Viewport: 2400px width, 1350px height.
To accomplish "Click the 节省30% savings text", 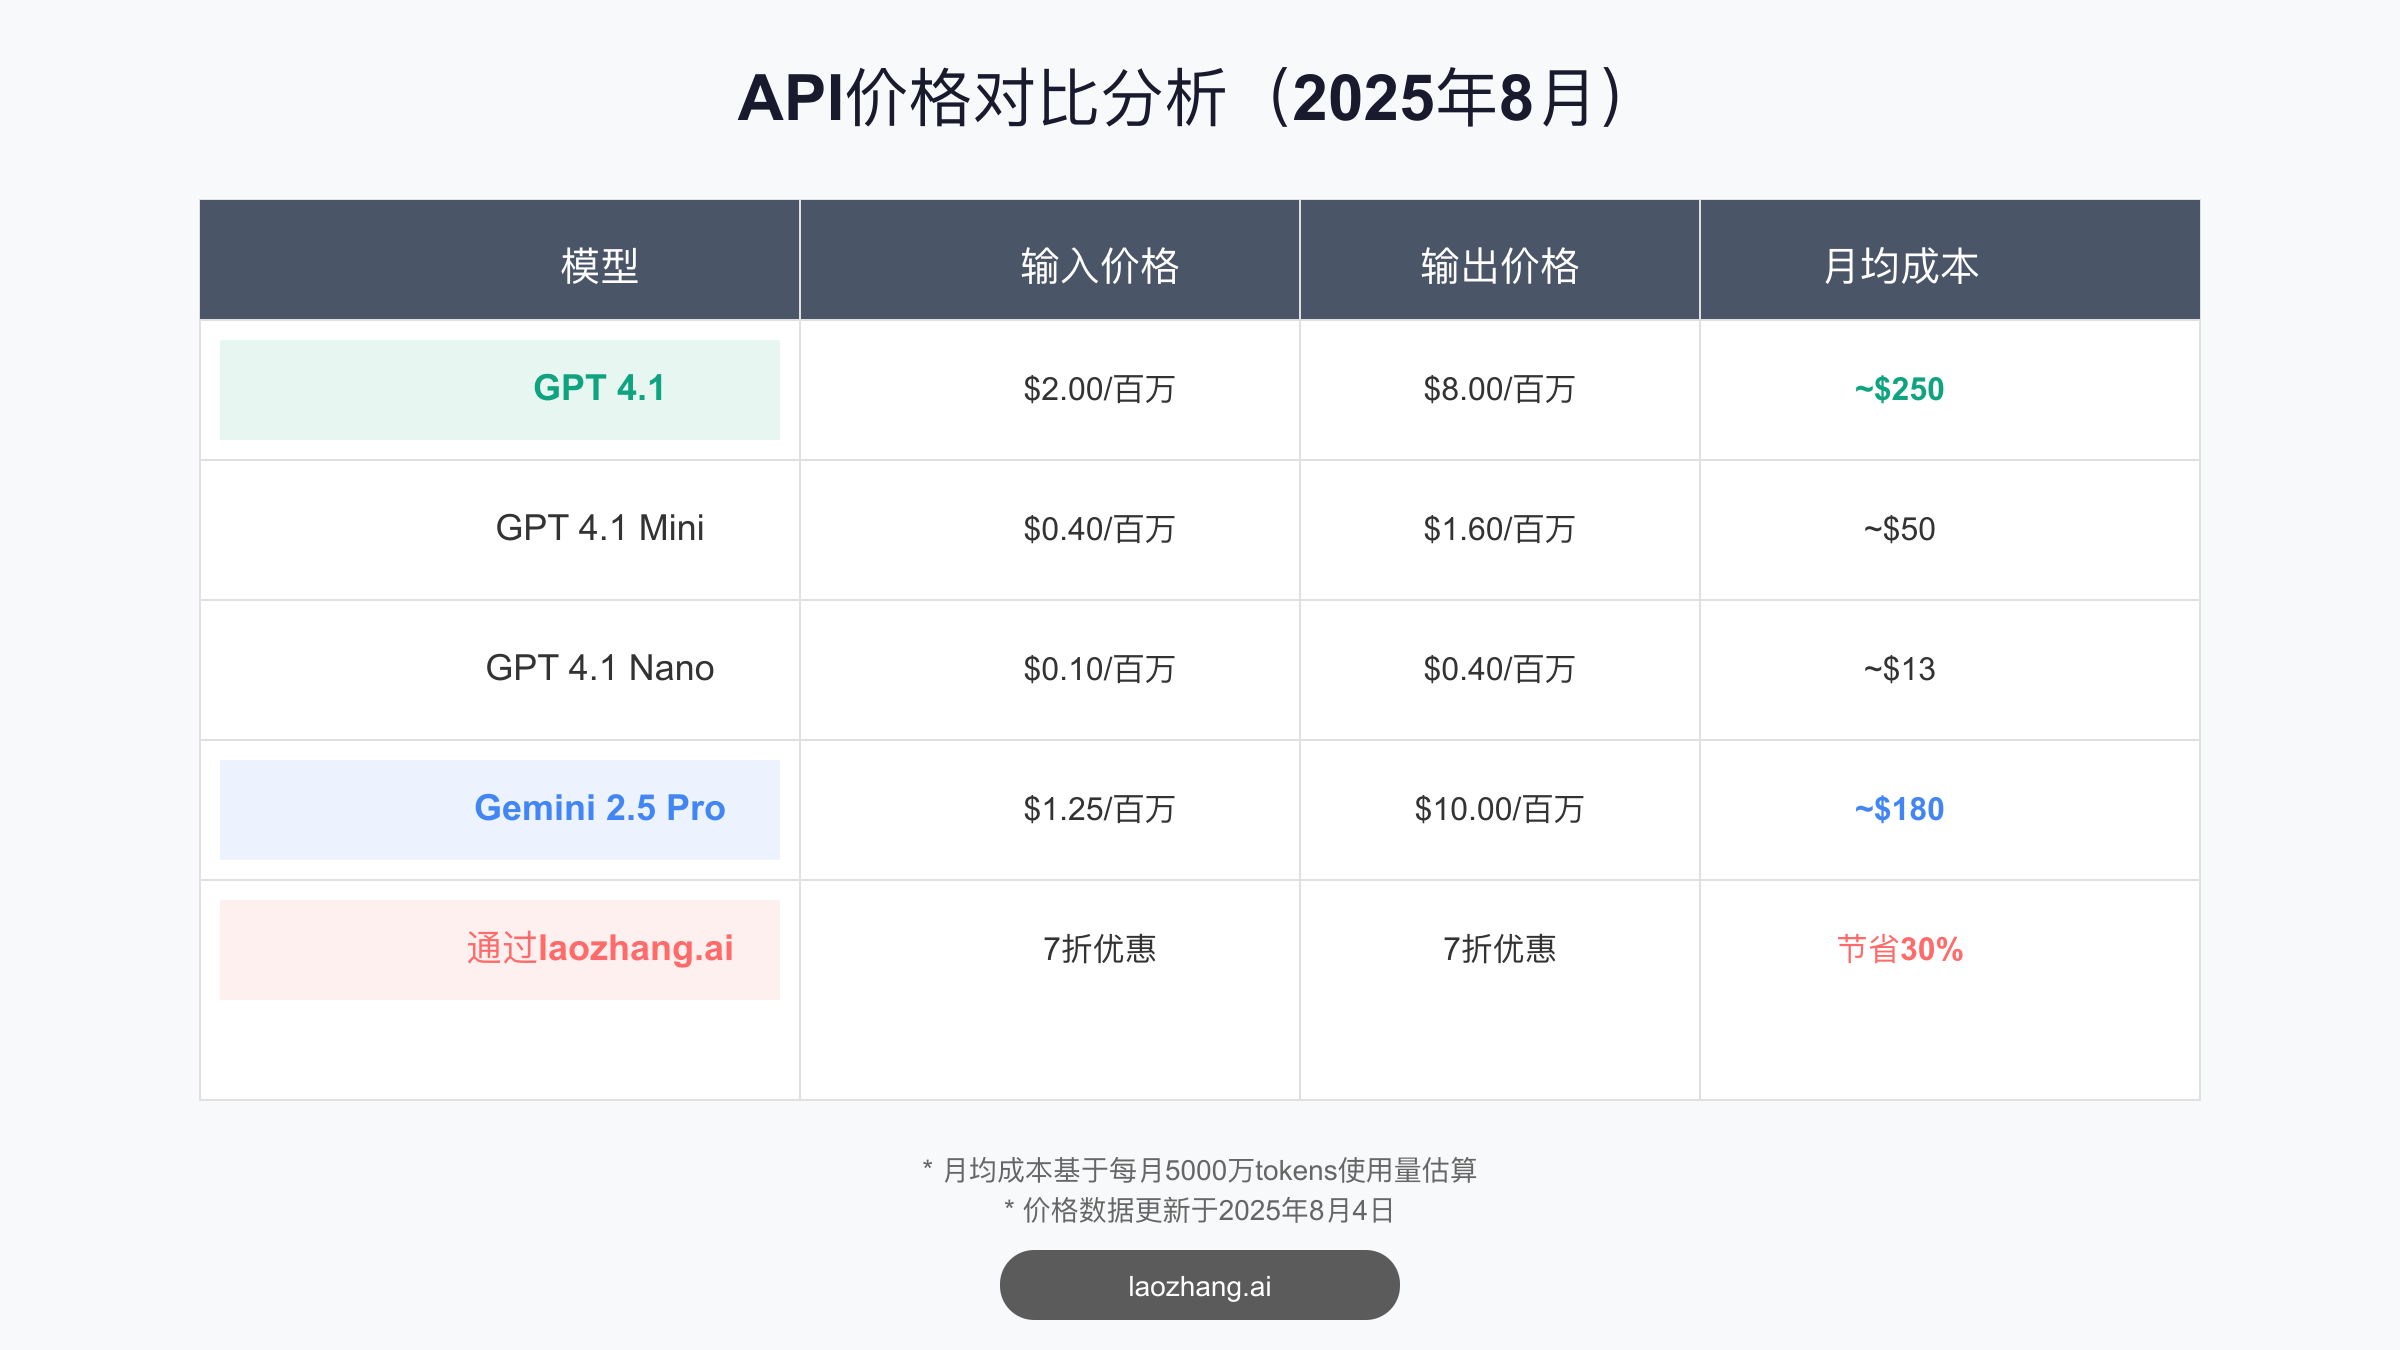I will (1900, 949).
